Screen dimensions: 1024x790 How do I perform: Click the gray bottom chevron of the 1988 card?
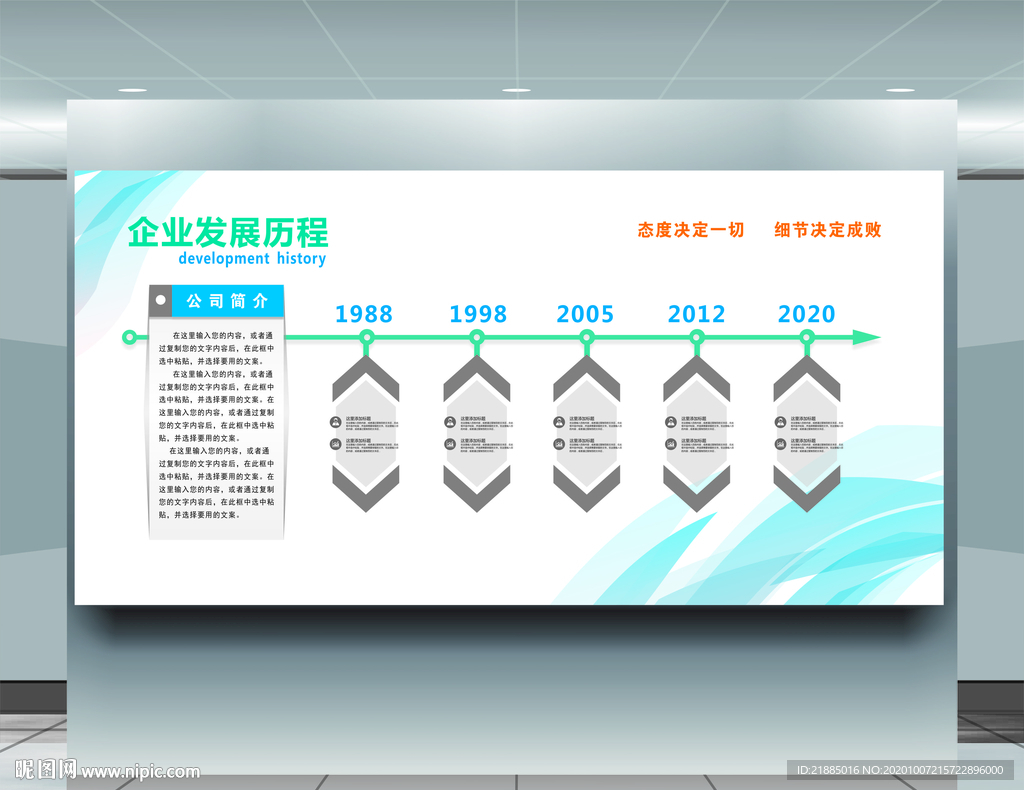coord(366,489)
